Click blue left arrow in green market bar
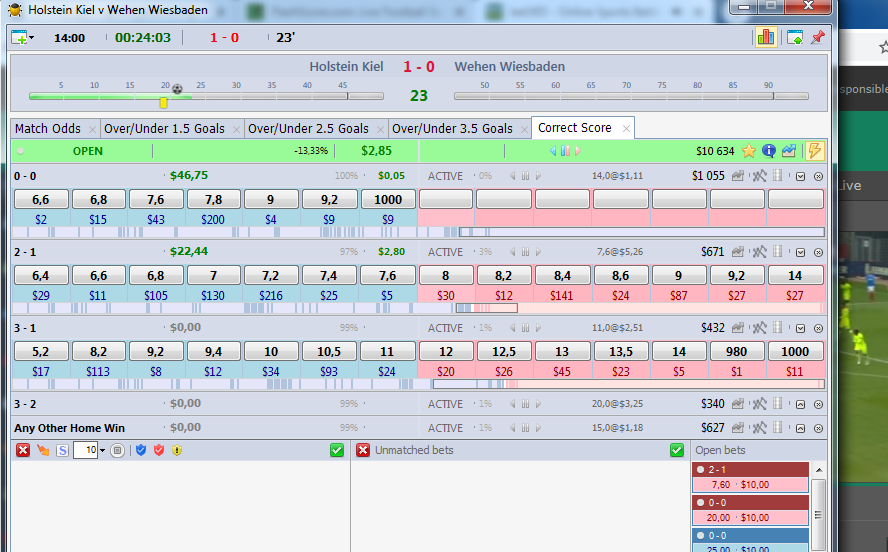This screenshot has height=552, width=888. 553,151
